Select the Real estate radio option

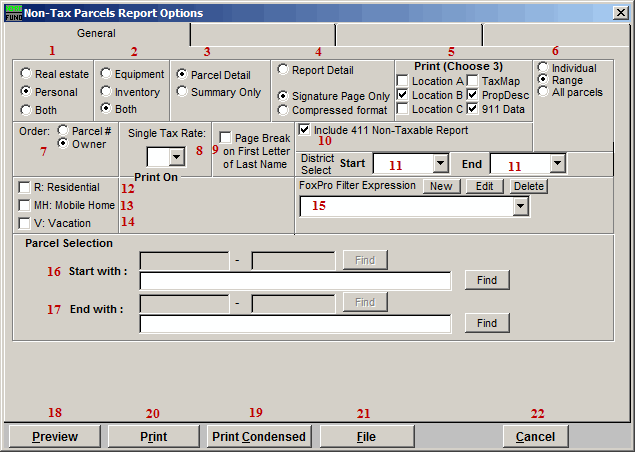click(x=25, y=74)
